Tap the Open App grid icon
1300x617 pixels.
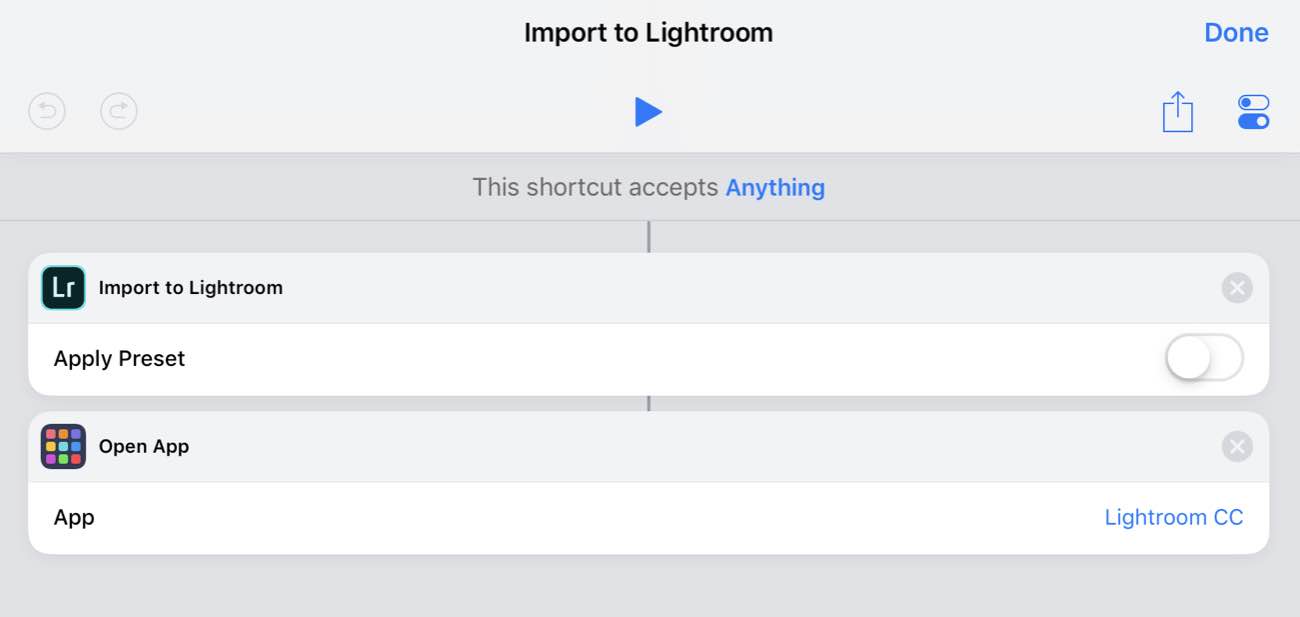point(63,447)
